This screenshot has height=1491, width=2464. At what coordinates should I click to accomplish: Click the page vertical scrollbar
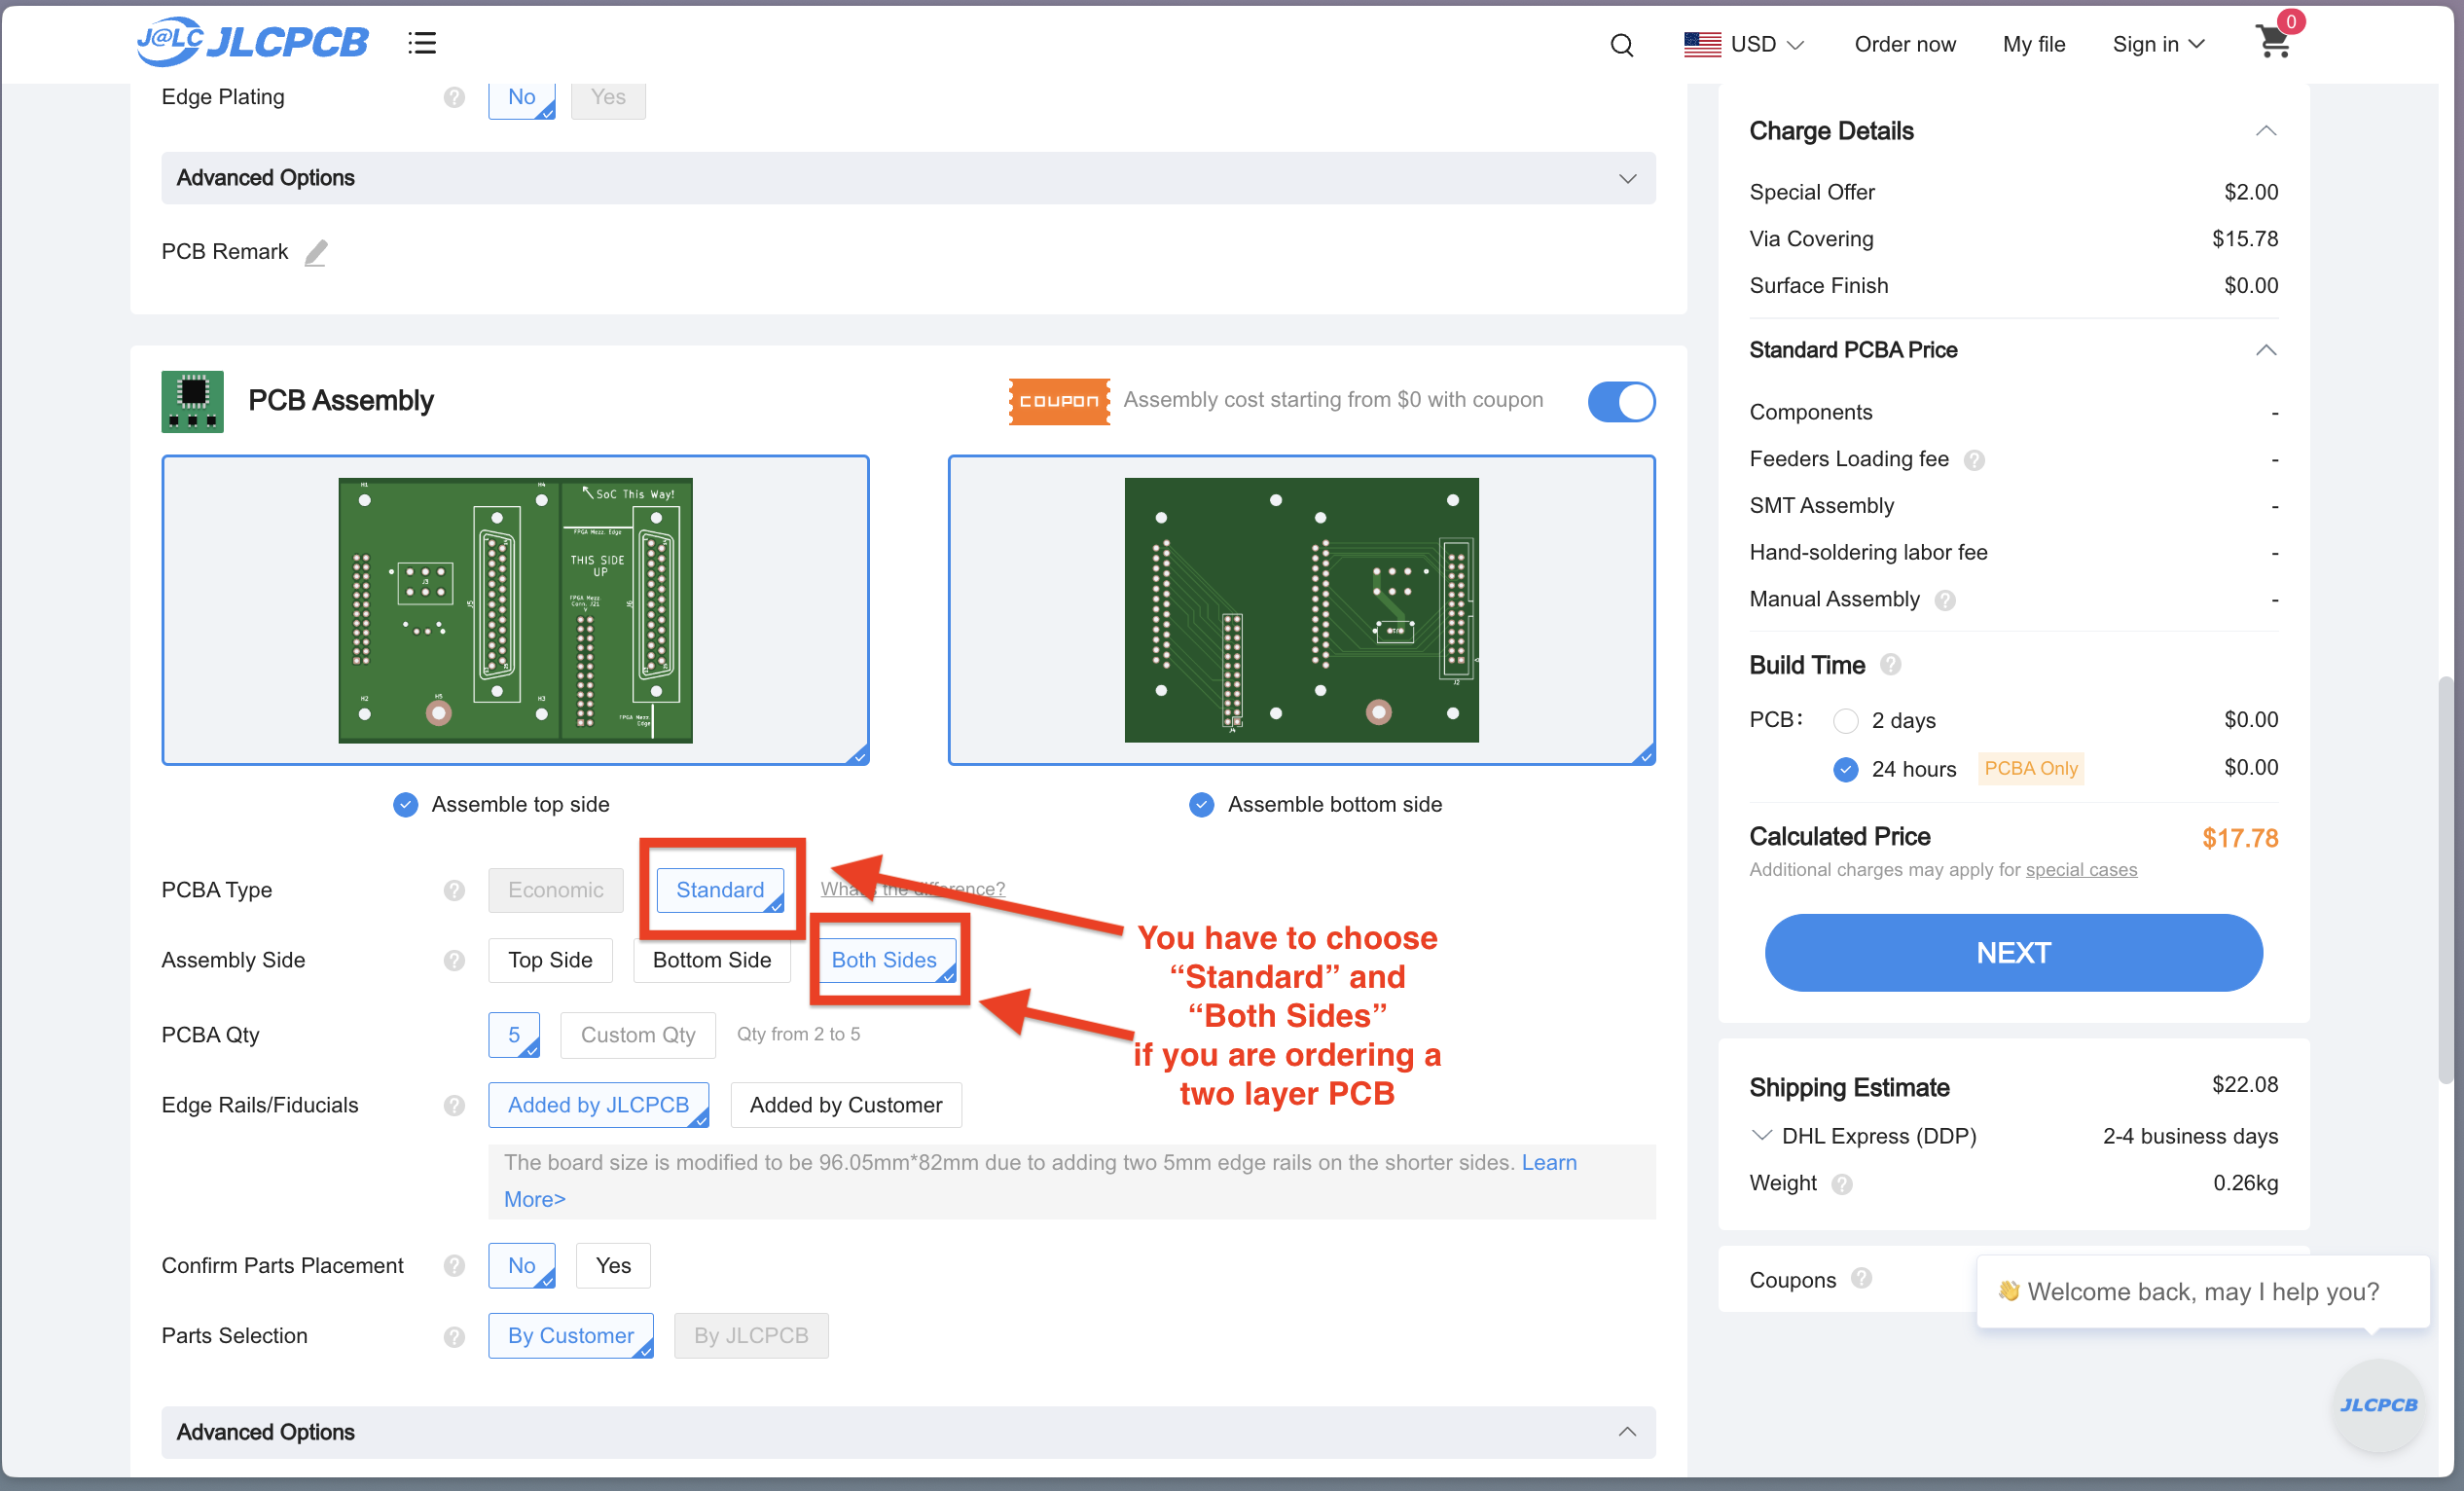pyautogui.click(x=2445, y=880)
